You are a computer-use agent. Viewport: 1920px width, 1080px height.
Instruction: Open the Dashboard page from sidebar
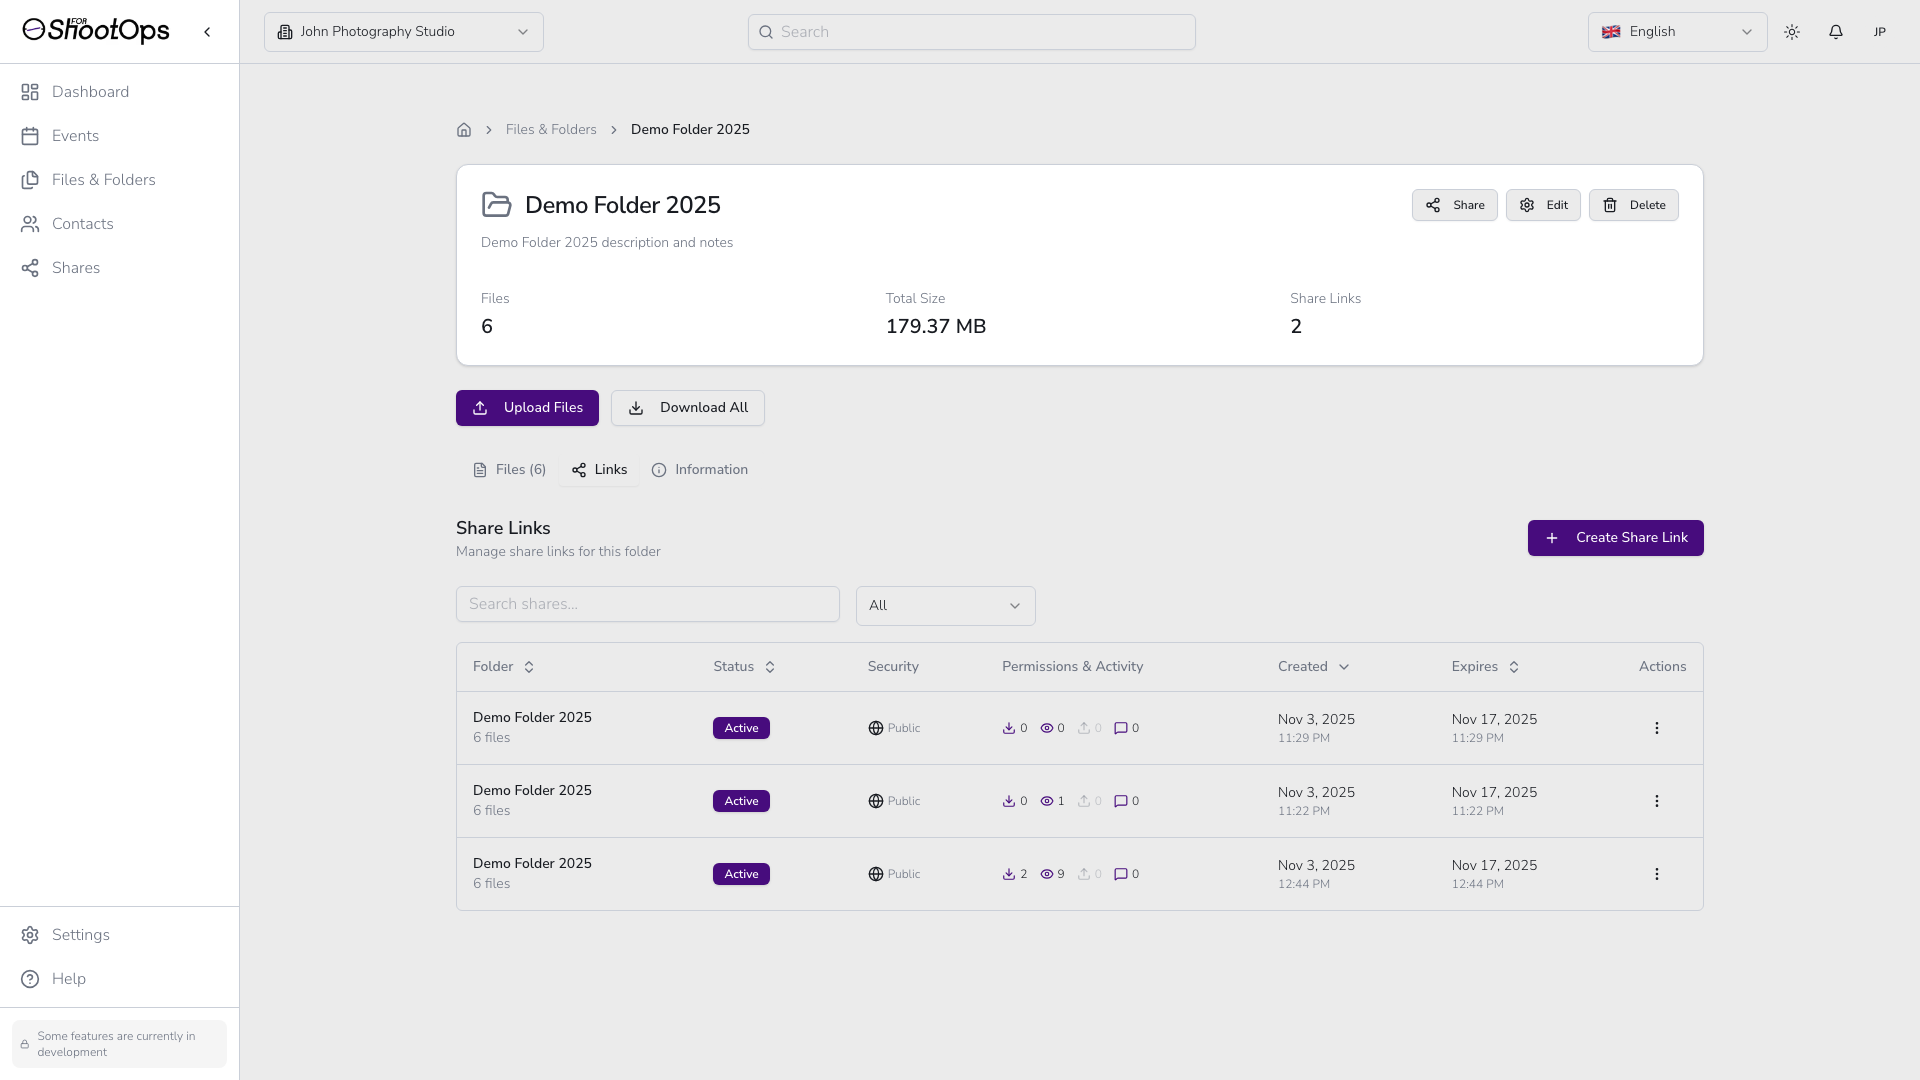point(90,92)
